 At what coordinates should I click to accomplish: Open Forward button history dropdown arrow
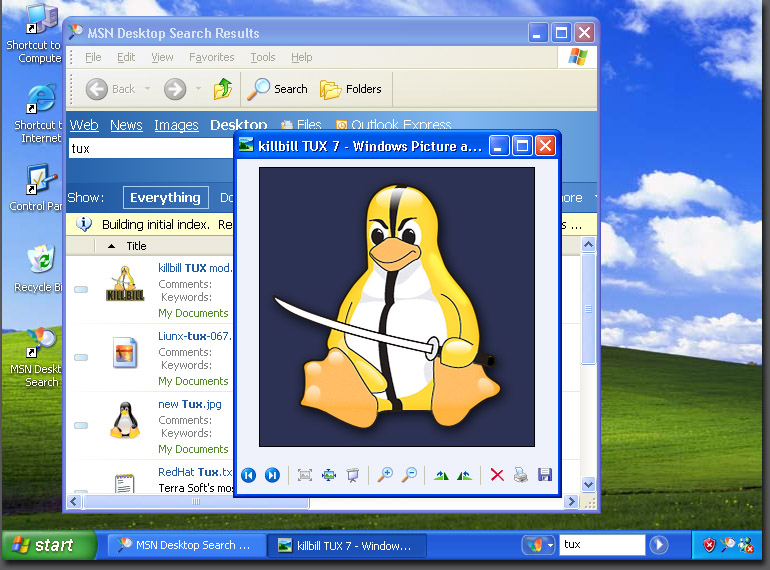pyautogui.click(x=198, y=89)
